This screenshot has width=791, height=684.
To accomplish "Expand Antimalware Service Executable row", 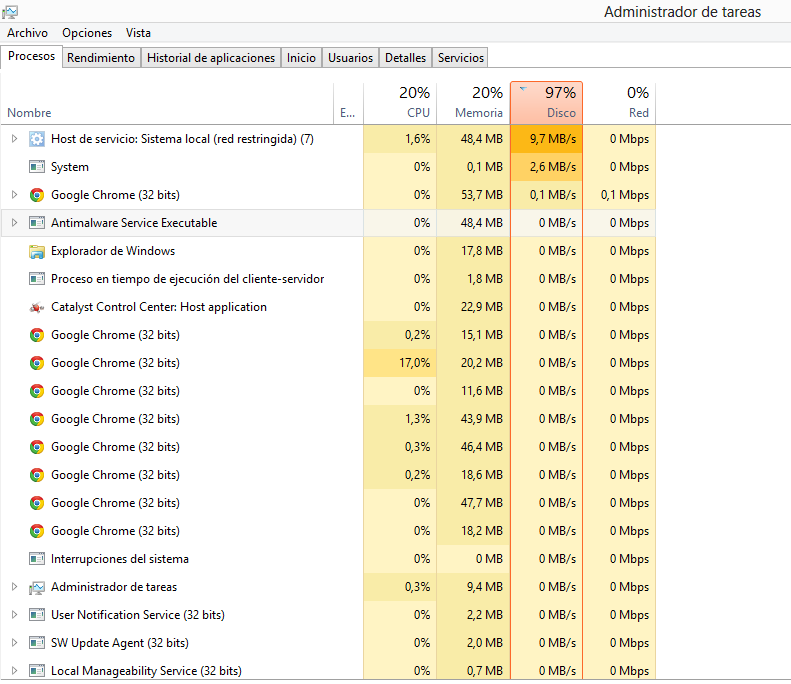I will point(14,223).
